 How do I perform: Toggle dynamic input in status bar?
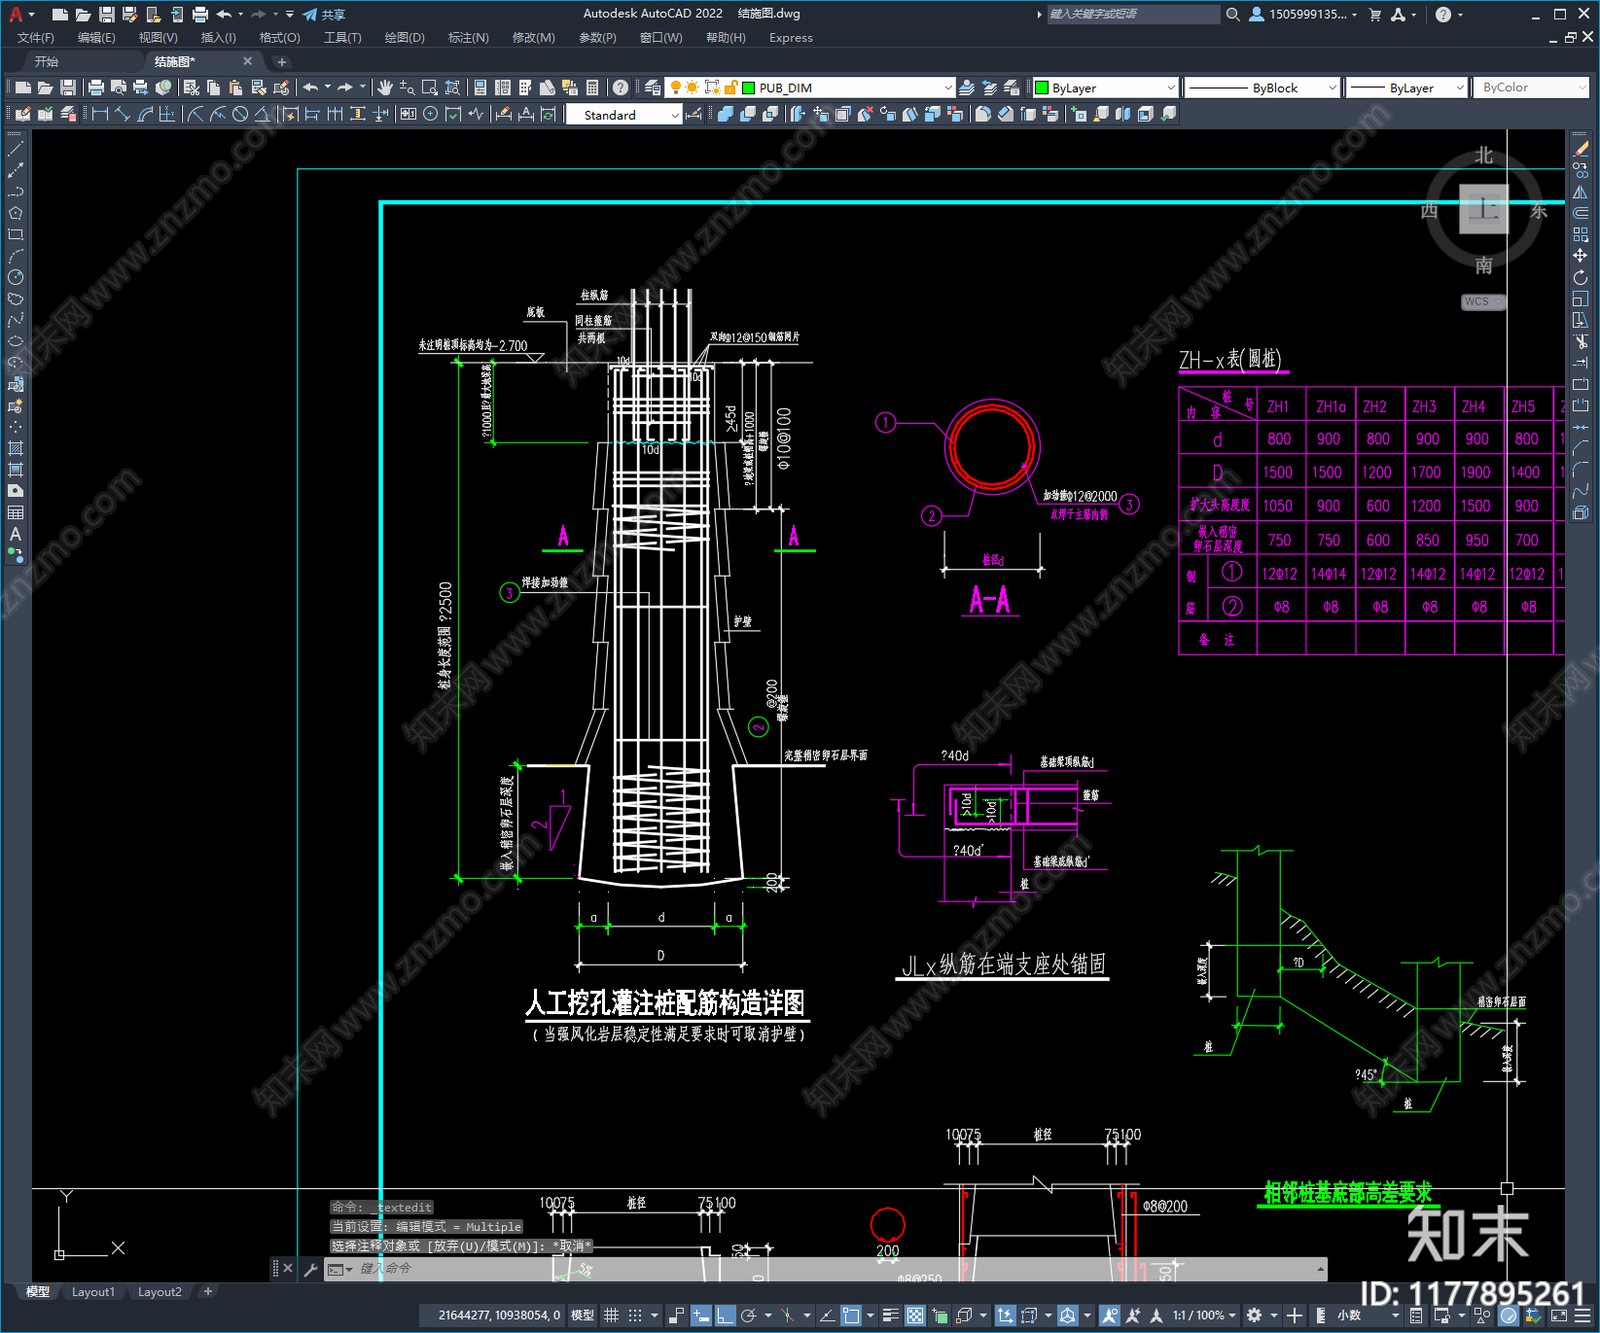(x=701, y=1315)
